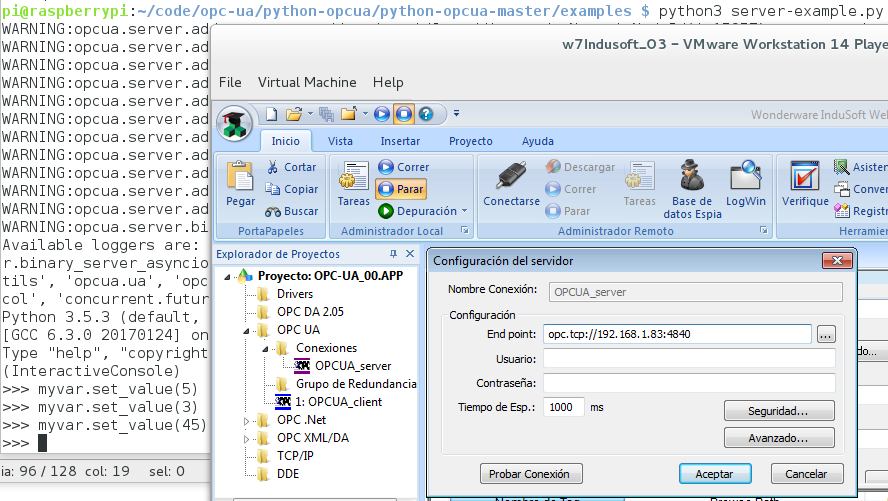Open project folder icon in quick toolbar

[x=294, y=114]
